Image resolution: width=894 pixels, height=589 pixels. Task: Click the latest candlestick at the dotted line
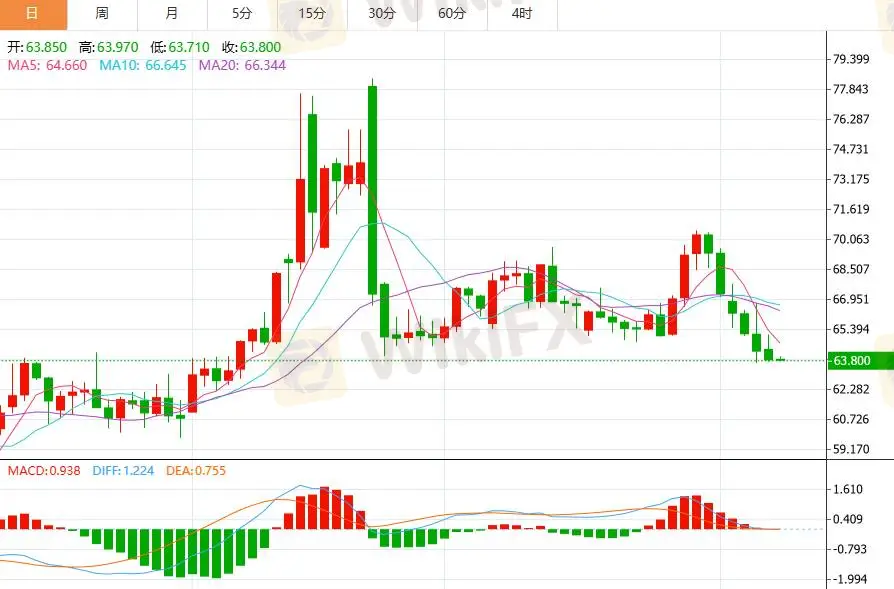pos(781,359)
